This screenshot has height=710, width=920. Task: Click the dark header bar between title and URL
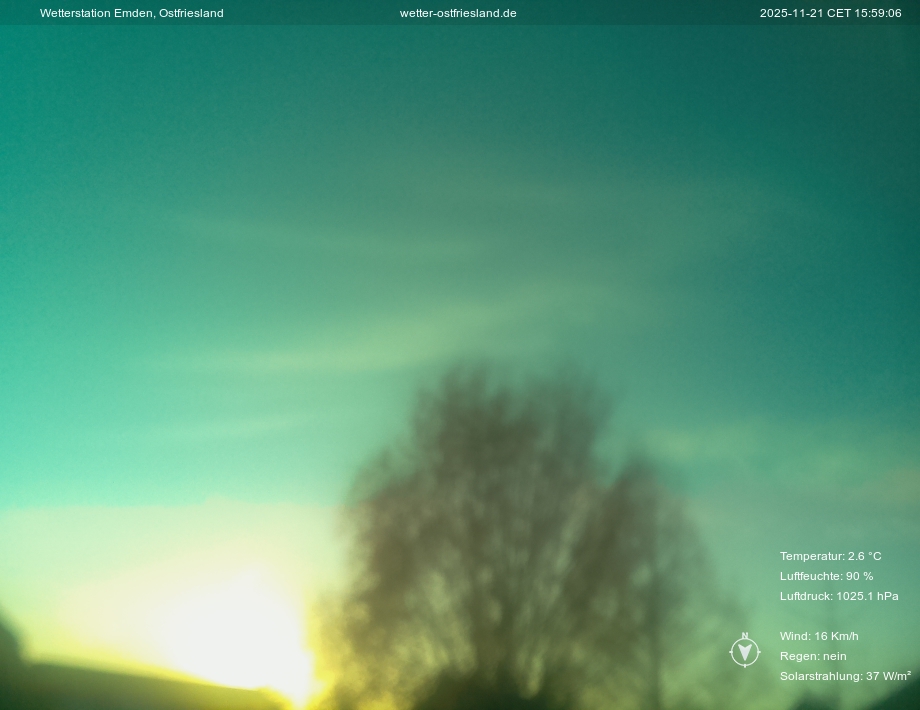pyautogui.click(x=310, y=13)
